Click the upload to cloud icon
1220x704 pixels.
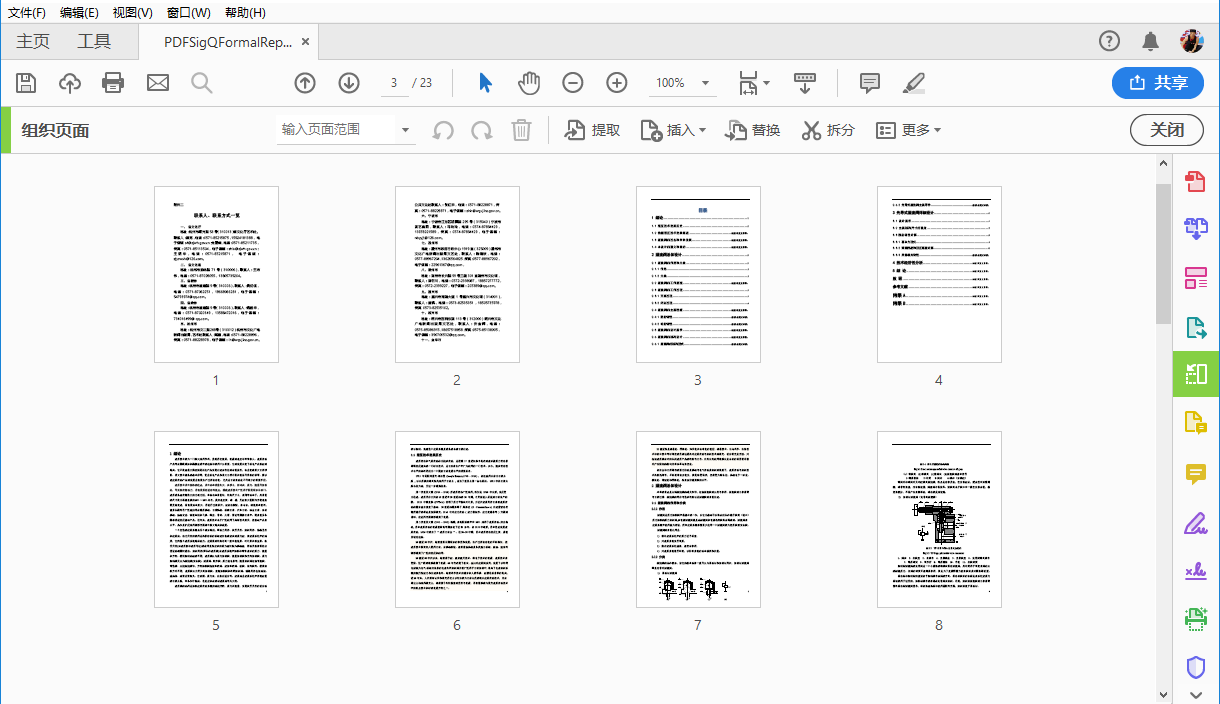coord(70,83)
